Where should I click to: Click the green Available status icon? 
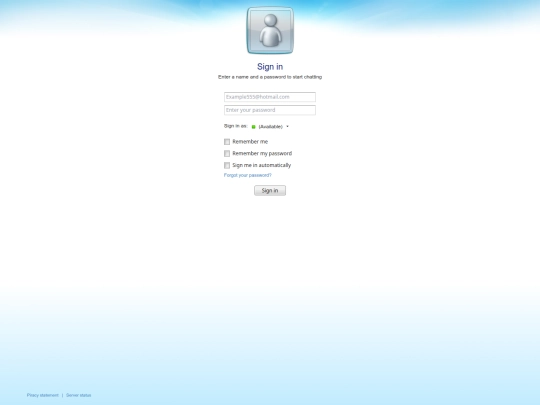253,127
